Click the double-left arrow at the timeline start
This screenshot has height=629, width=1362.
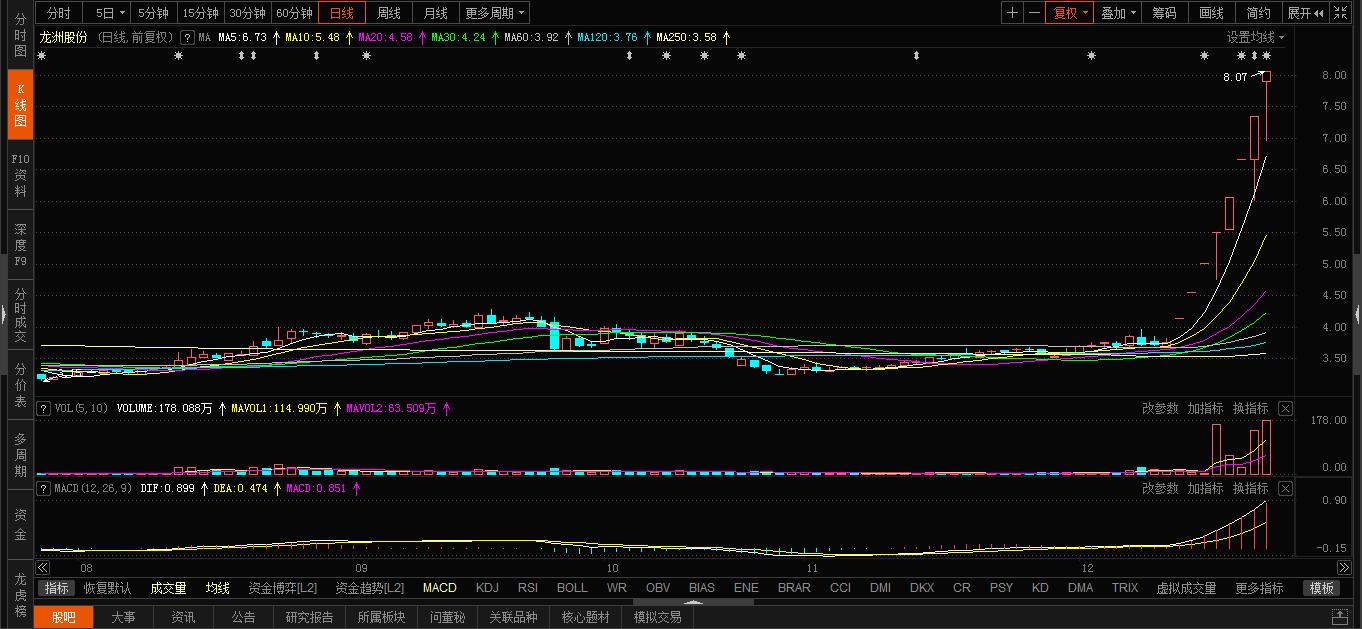(x=43, y=567)
